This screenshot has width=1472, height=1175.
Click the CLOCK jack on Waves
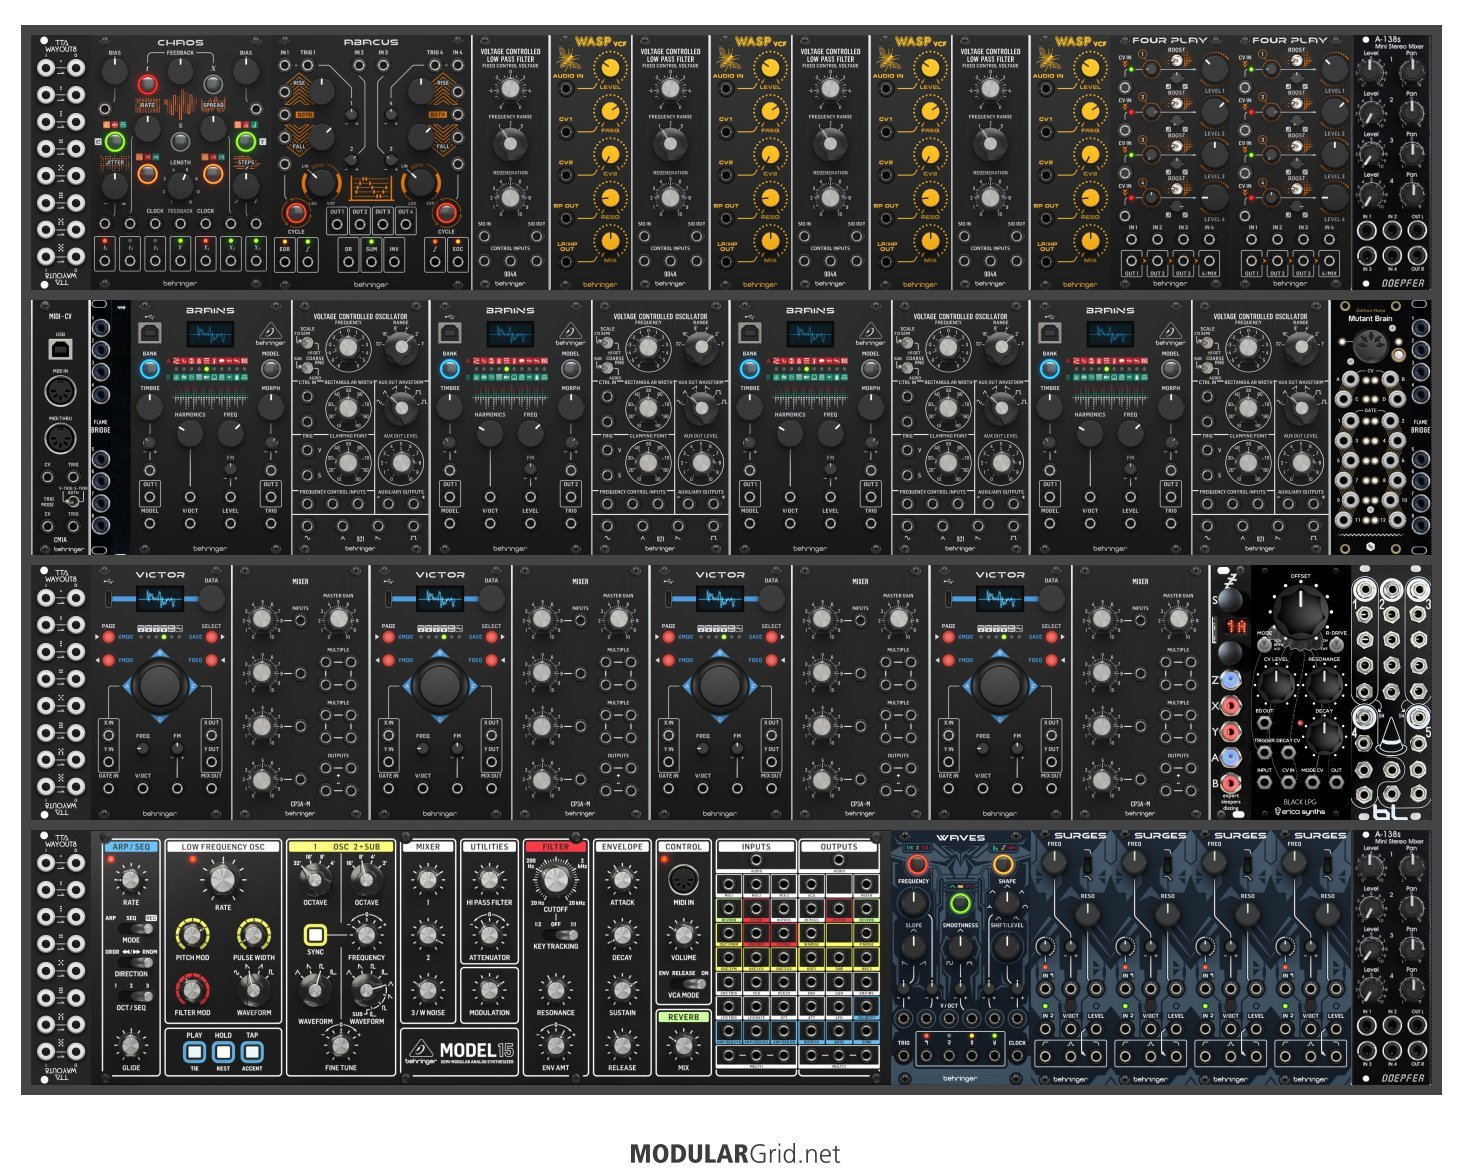click(1017, 1058)
